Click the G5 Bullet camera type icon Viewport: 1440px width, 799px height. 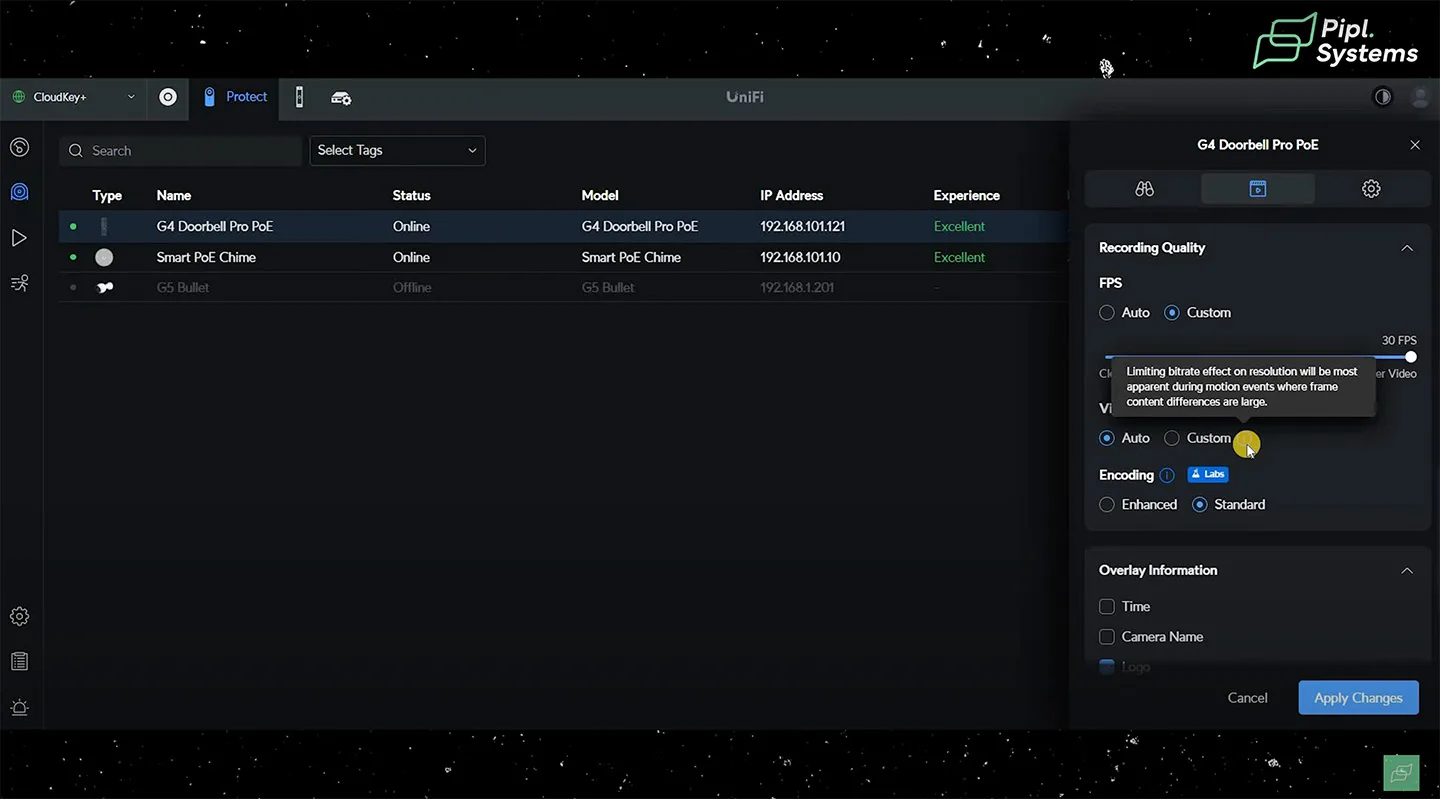(104, 288)
